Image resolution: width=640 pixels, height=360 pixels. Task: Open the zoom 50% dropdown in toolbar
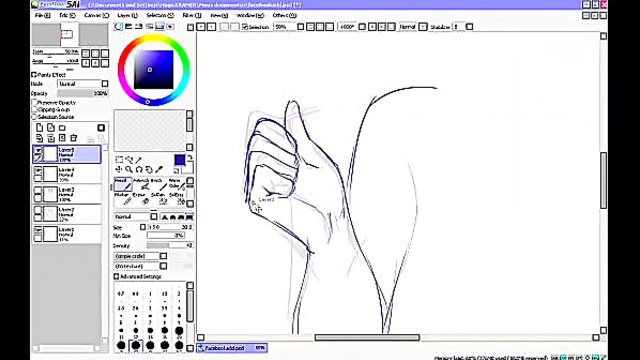301,27
